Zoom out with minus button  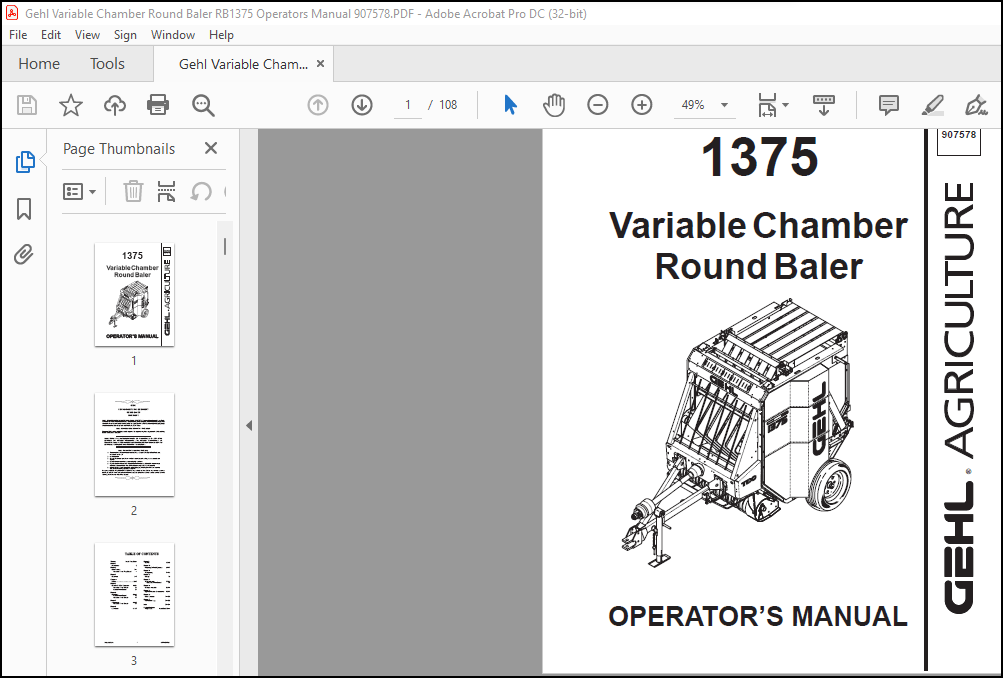click(x=597, y=105)
